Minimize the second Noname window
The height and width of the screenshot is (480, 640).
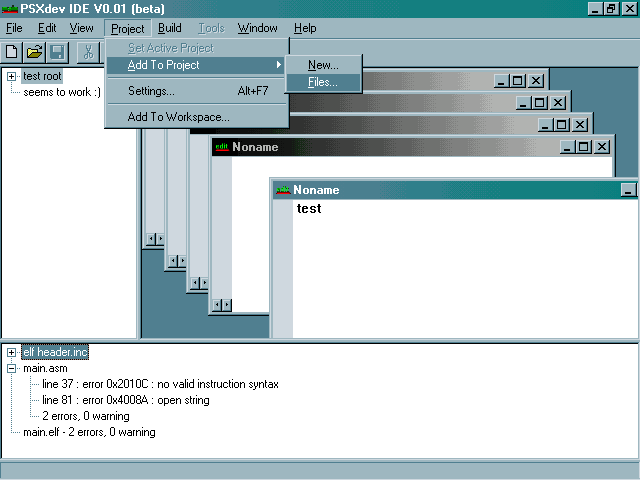567,147
